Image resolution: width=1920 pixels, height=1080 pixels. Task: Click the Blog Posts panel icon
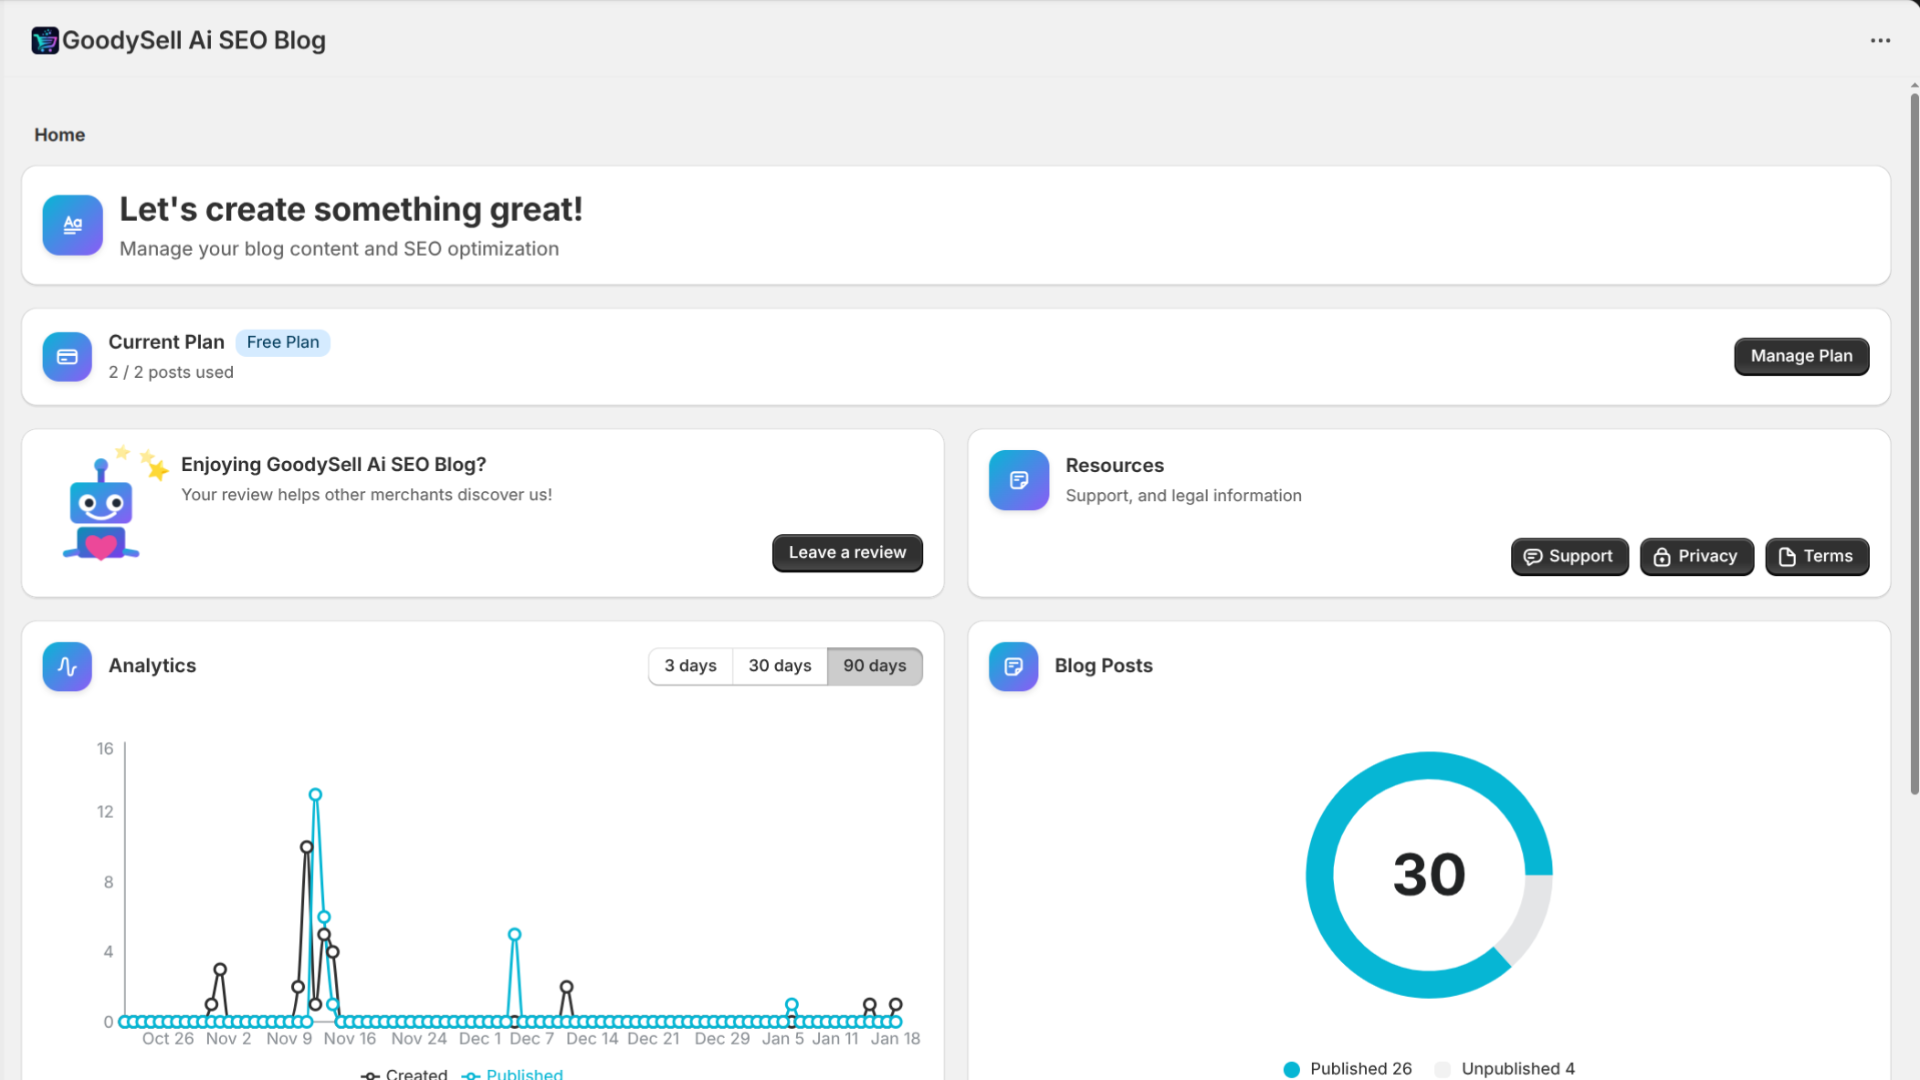[1012, 666]
